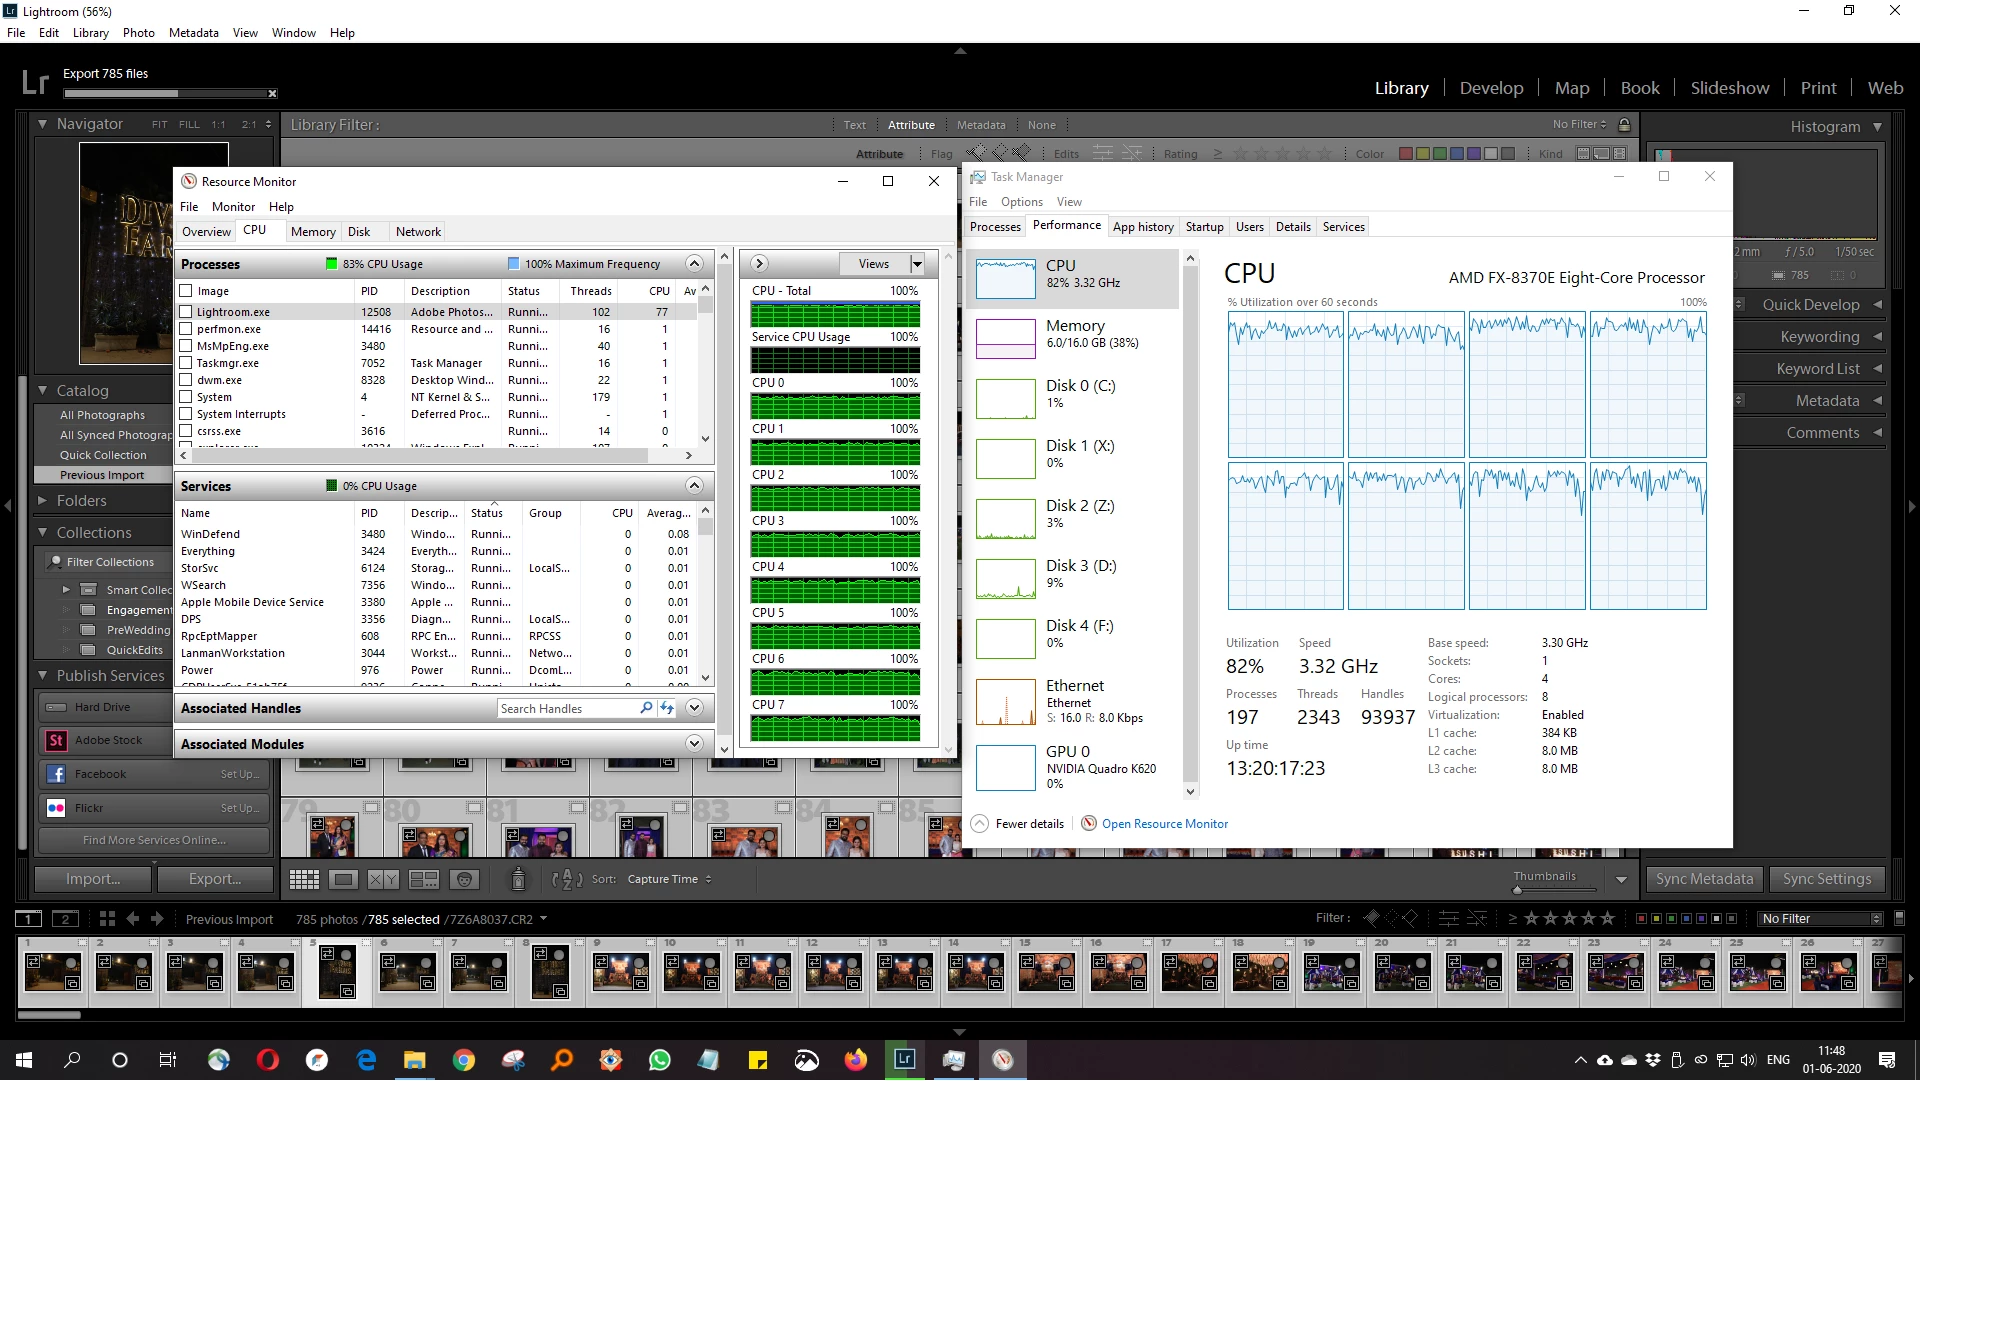Viewport: 2016px width, 1344px height.
Task: Open Survey view icon
Action: pyautogui.click(x=424, y=880)
